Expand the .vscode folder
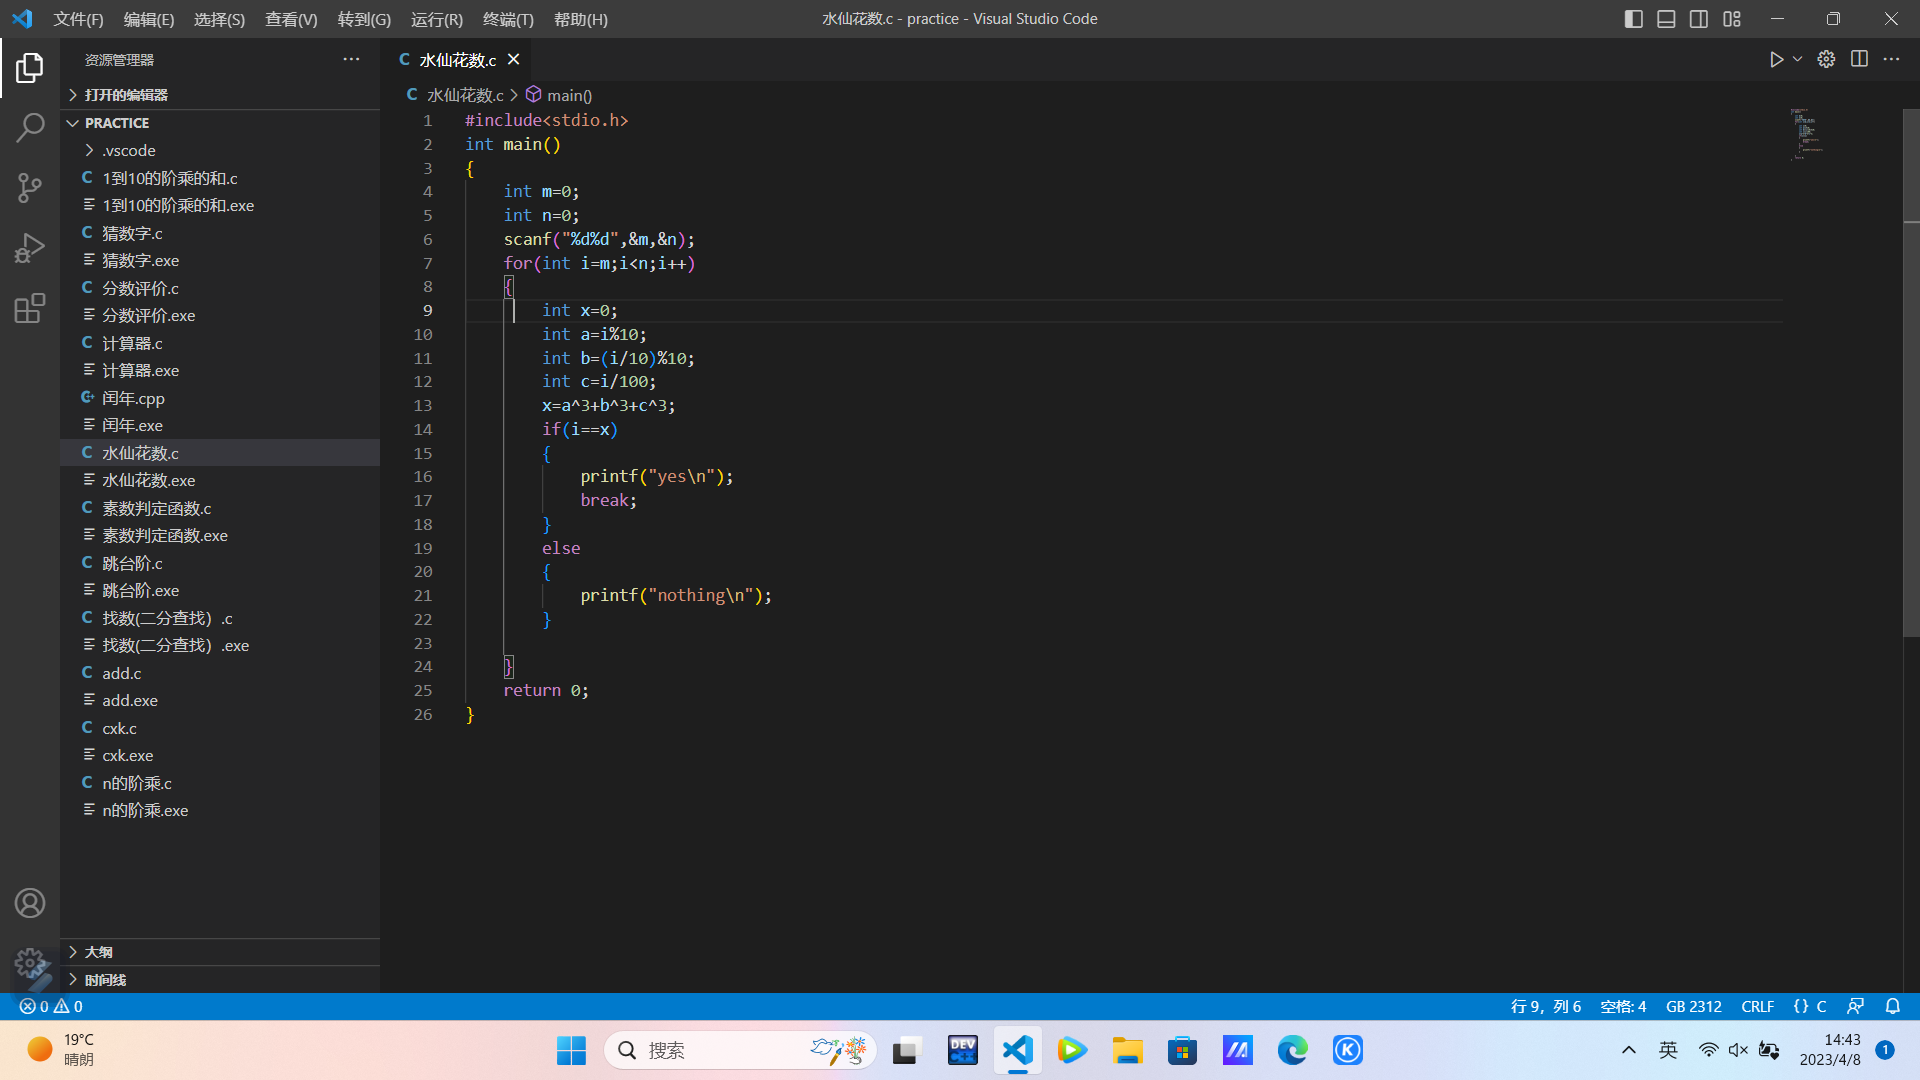This screenshot has height=1080, width=1920. coord(129,150)
